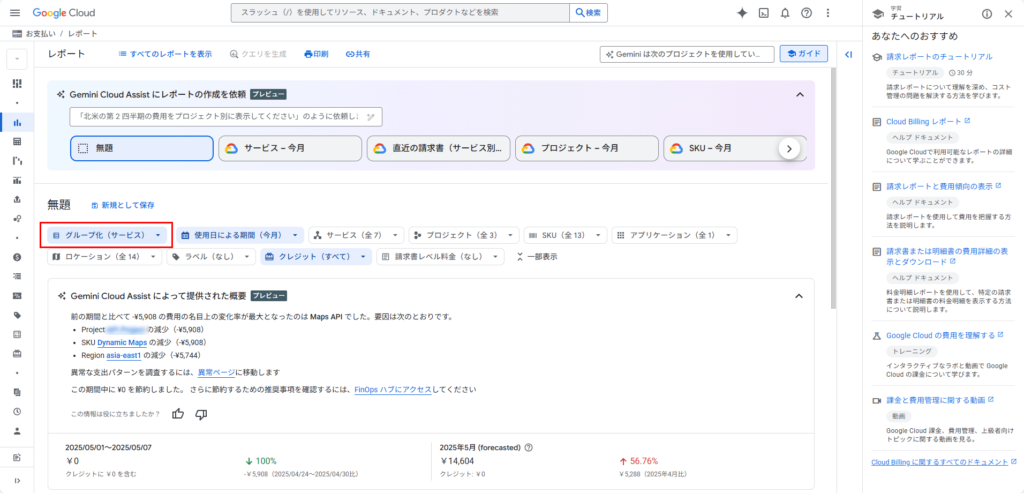The width and height of the screenshot is (1024, 493).
Task: Click the ガイド button
Action: [x=804, y=54]
